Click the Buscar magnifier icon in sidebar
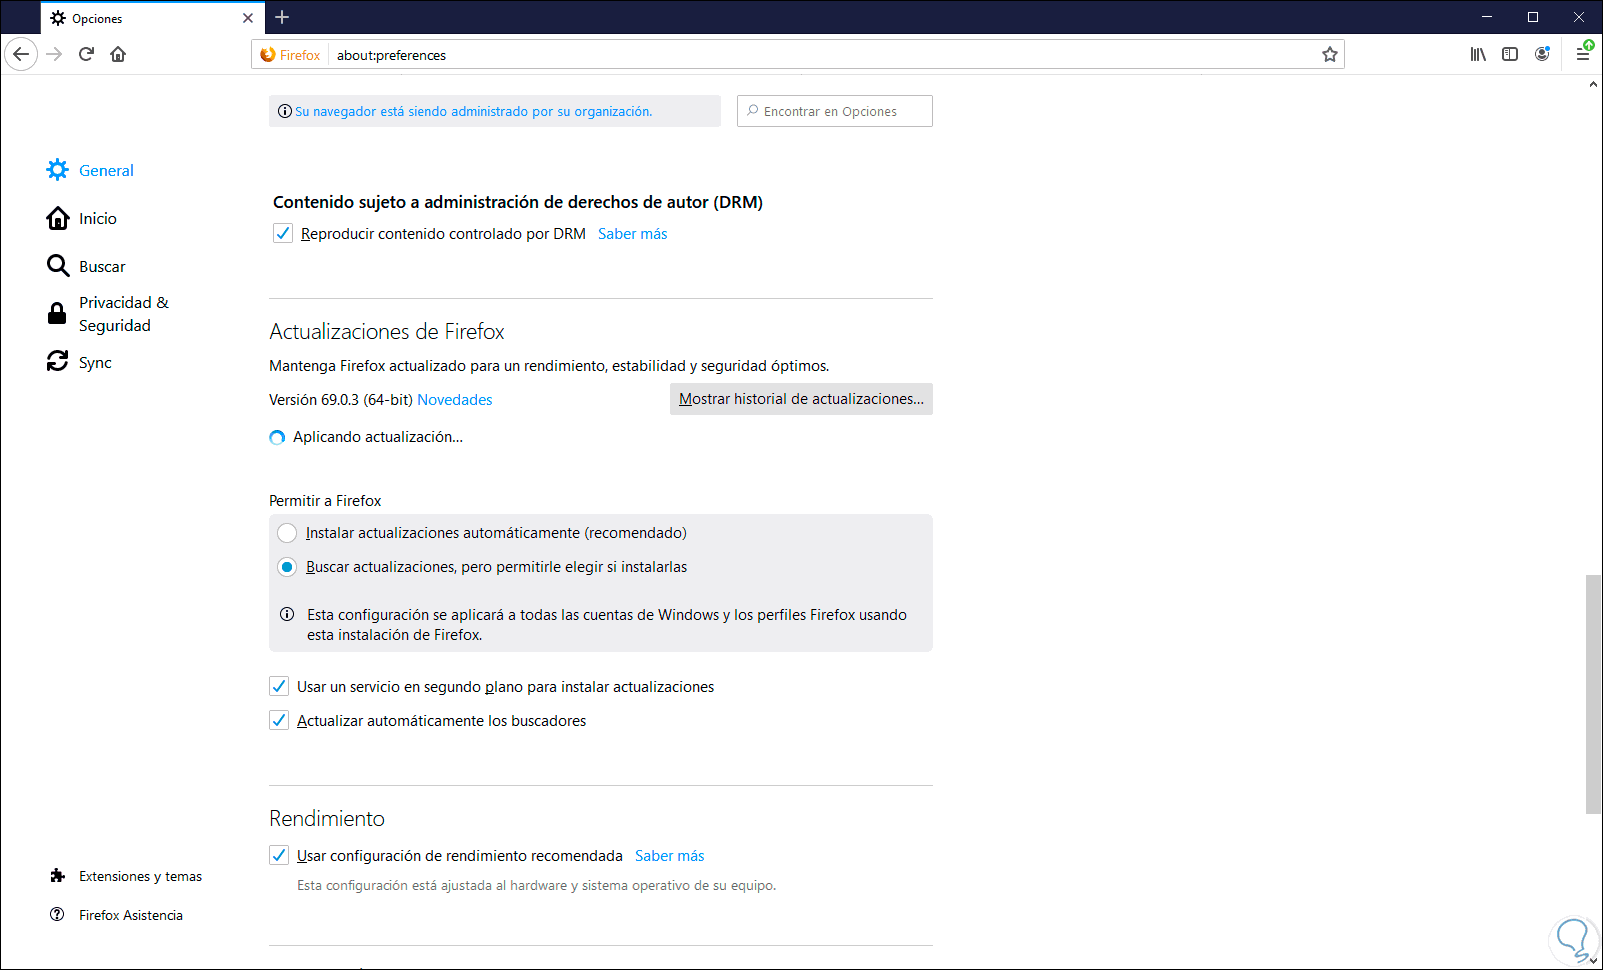 tap(58, 266)
